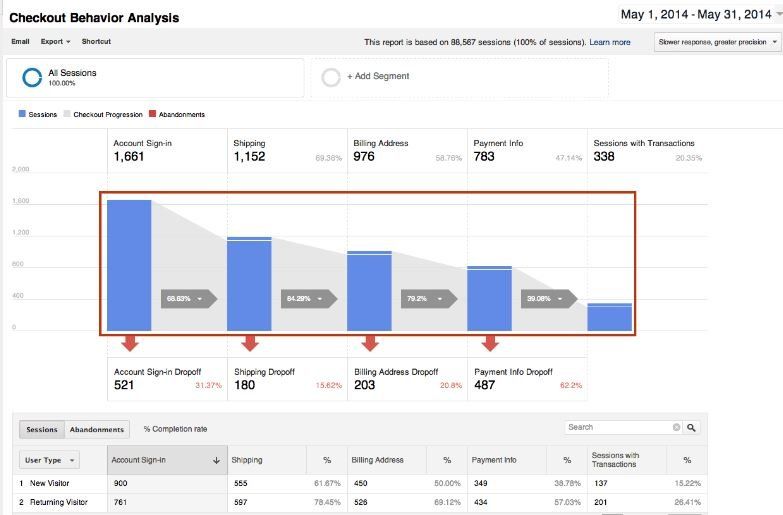Click the + Add Segment box

click(459, 77)
